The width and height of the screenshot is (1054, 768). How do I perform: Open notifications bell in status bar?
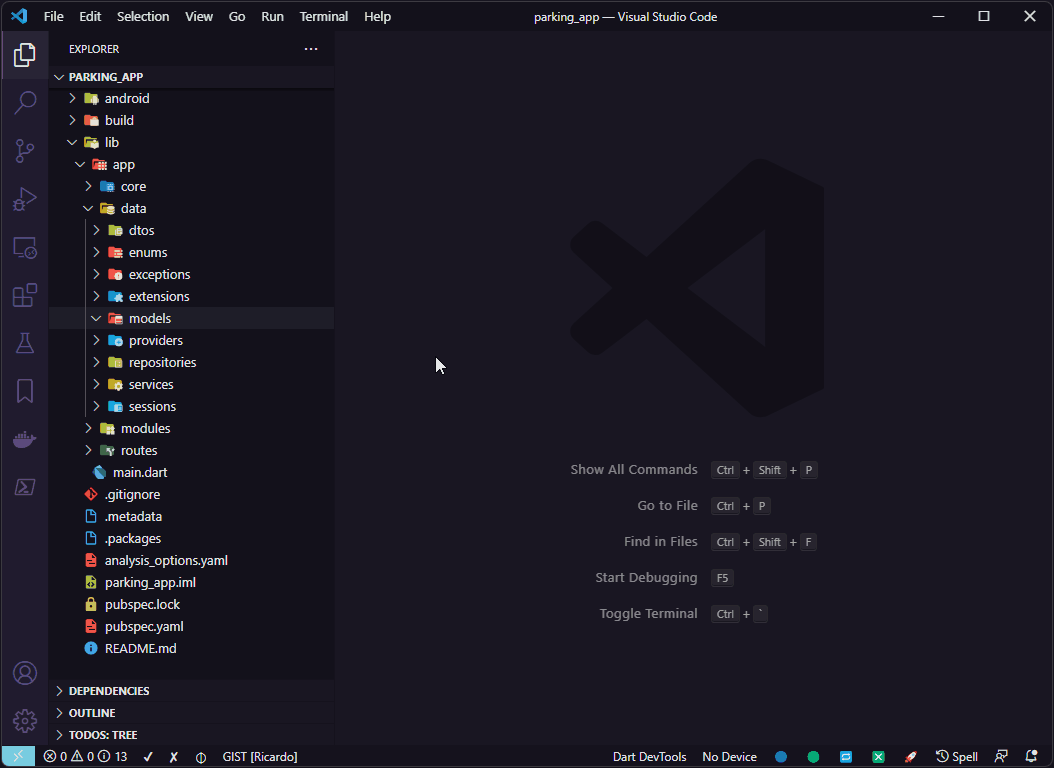tap(1031, 757)
